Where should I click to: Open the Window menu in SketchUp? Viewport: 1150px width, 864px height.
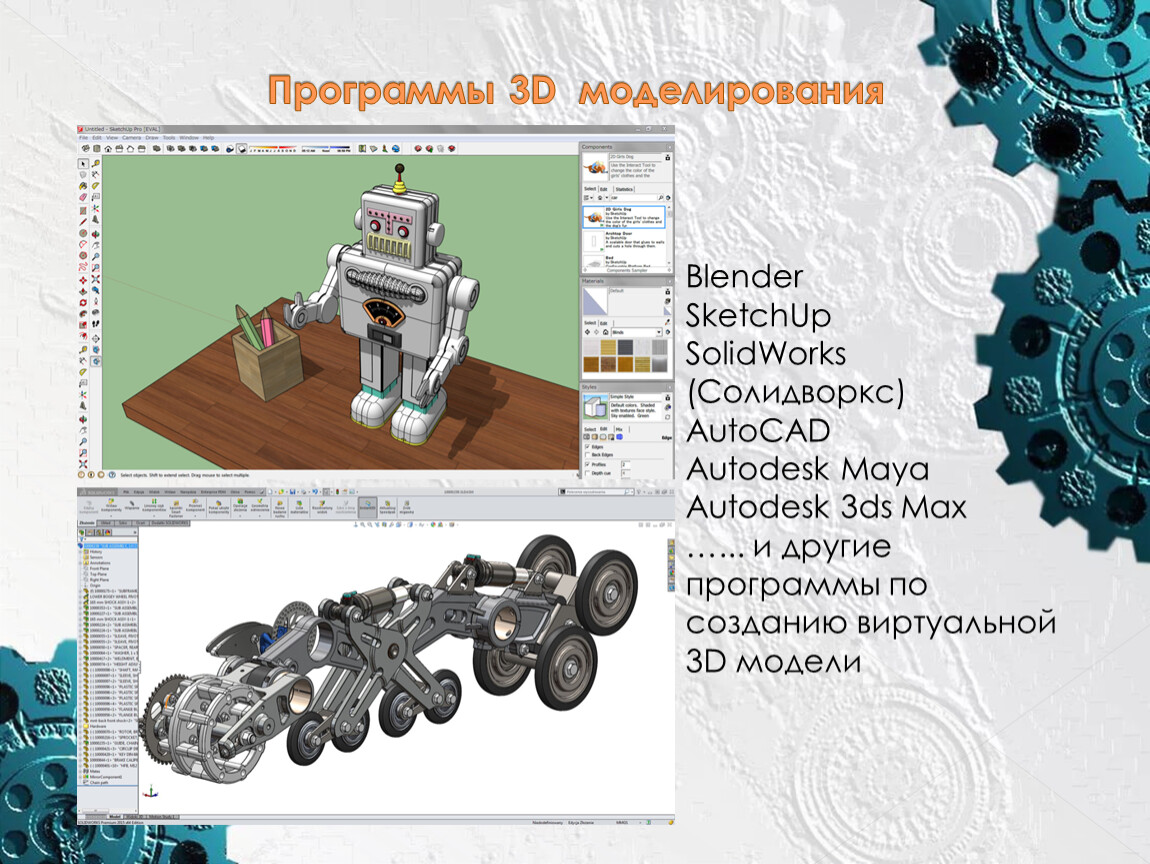click(188, 138)
